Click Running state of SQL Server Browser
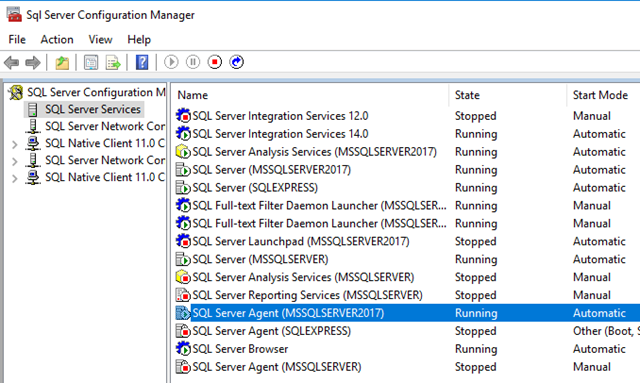Image resolution: width=640 pixels, height=383 pixels. pyautogui.click(x=476, y=349)
